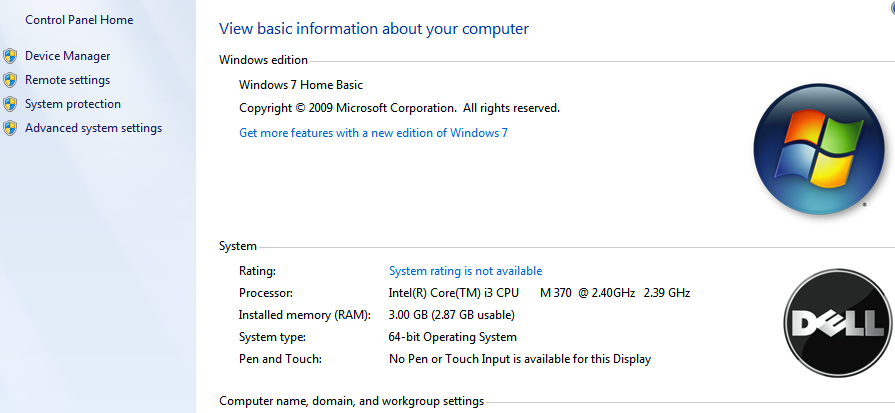895x413 pixels.
Task: Open the Advanced system settings link
Action: pos(94,128)
